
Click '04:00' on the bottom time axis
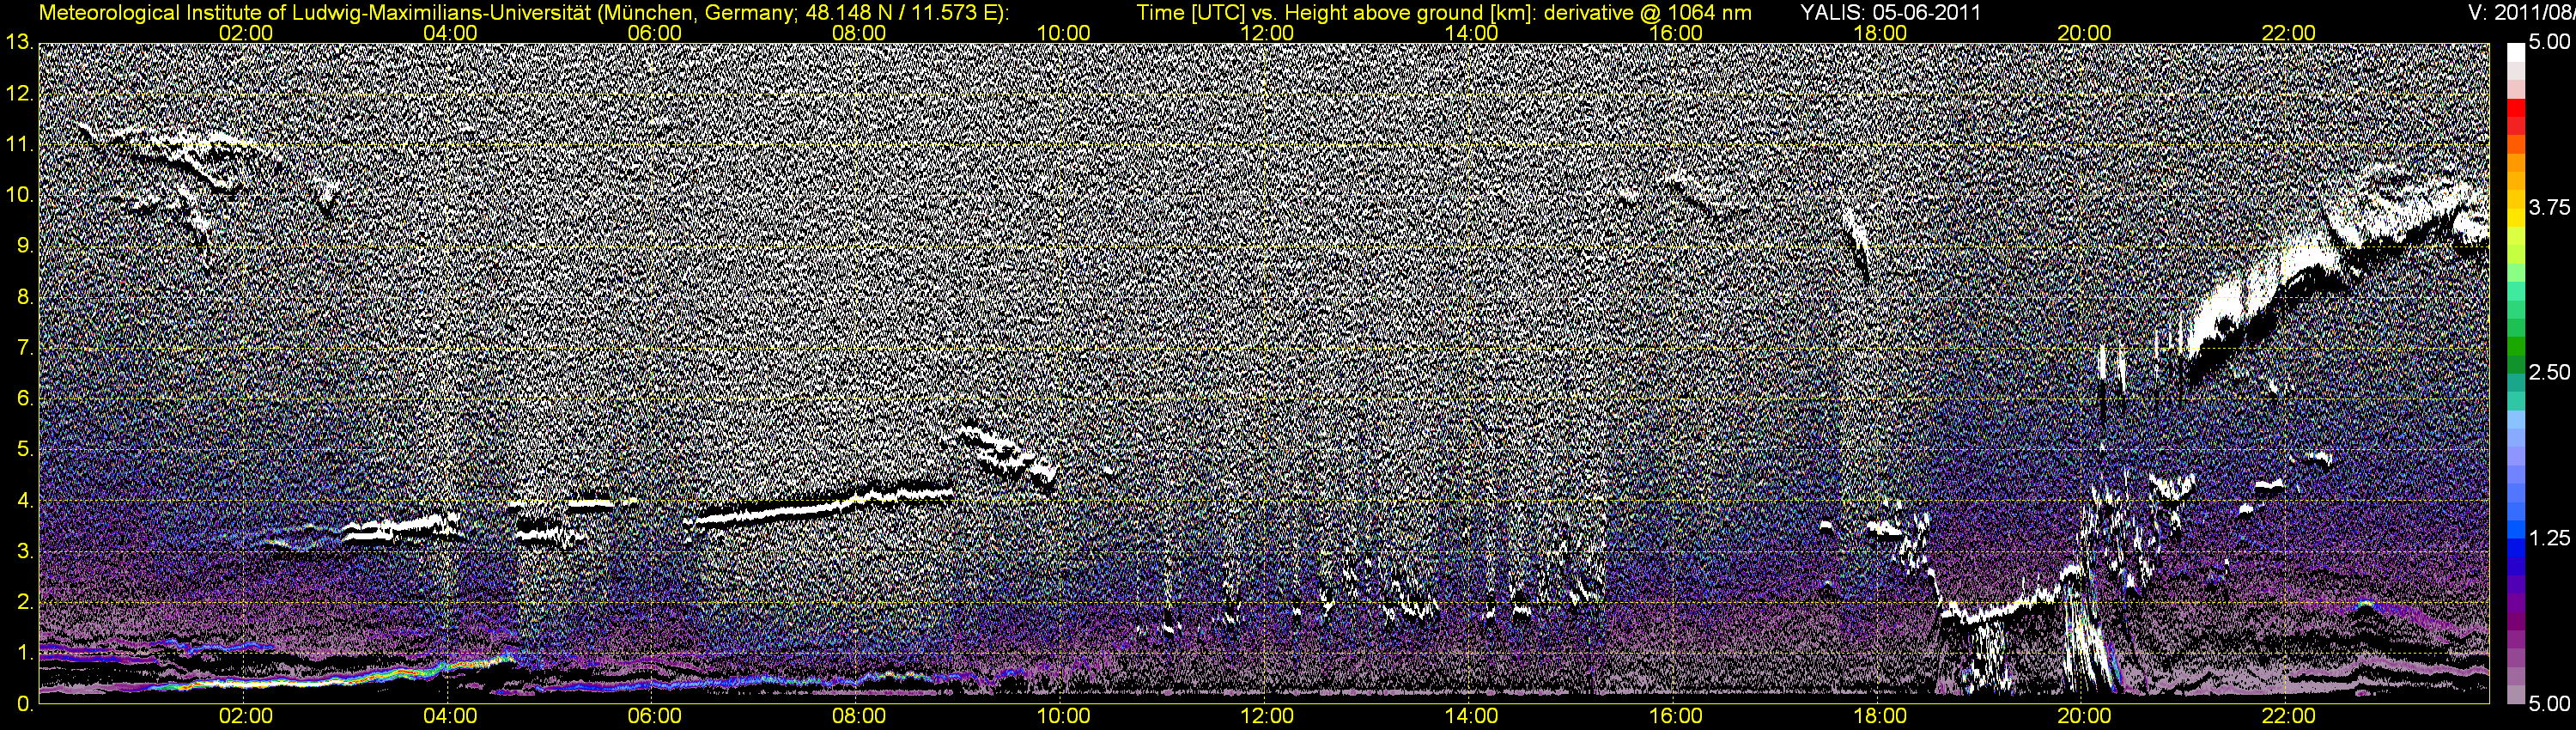(x=450, y=716)
